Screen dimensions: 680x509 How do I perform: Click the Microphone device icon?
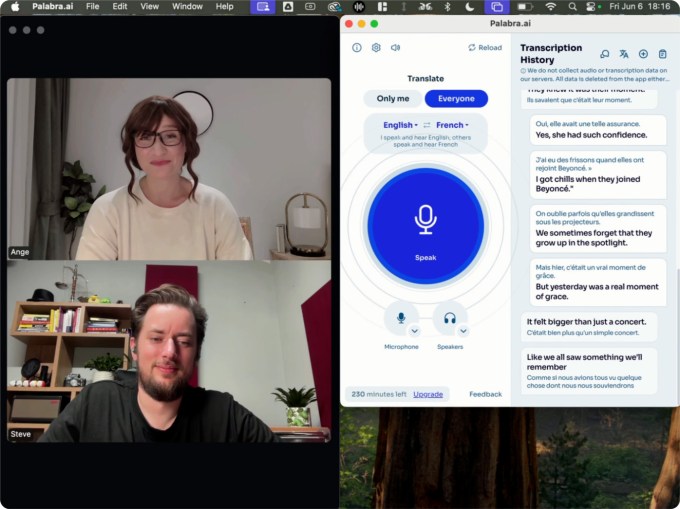(x=401, y=318)
